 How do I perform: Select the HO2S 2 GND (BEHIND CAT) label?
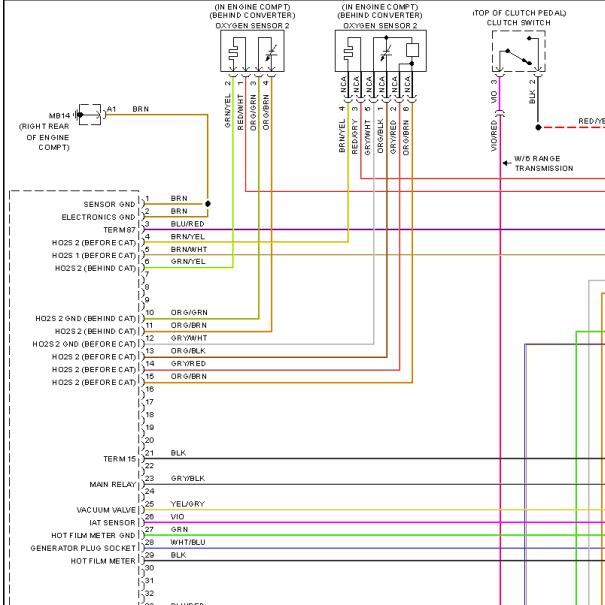click(x=86, y=319)
